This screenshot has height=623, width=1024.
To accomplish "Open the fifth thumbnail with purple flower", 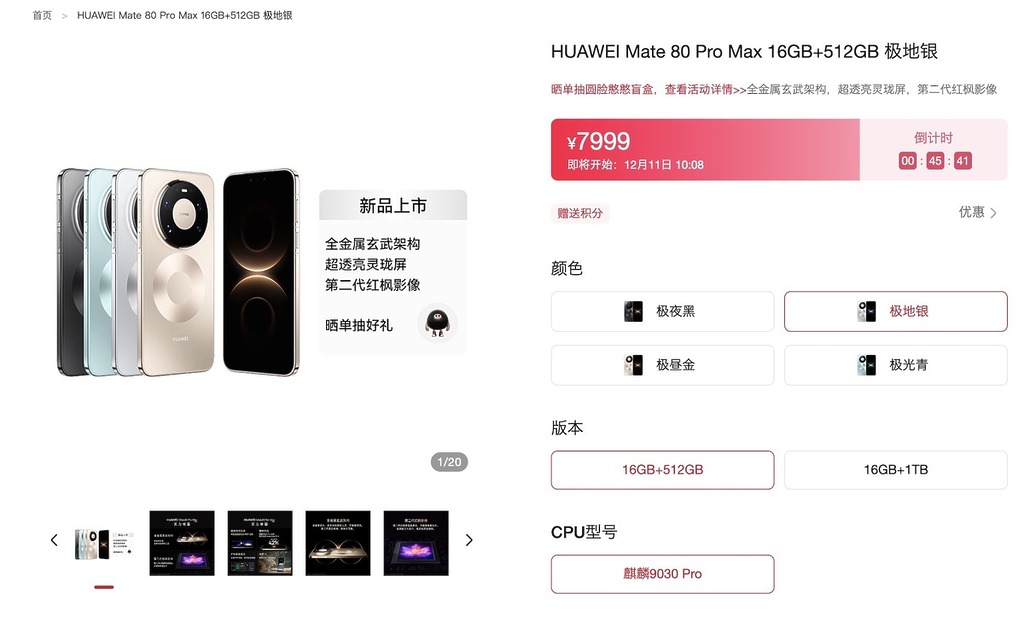I will coord(416,543).
